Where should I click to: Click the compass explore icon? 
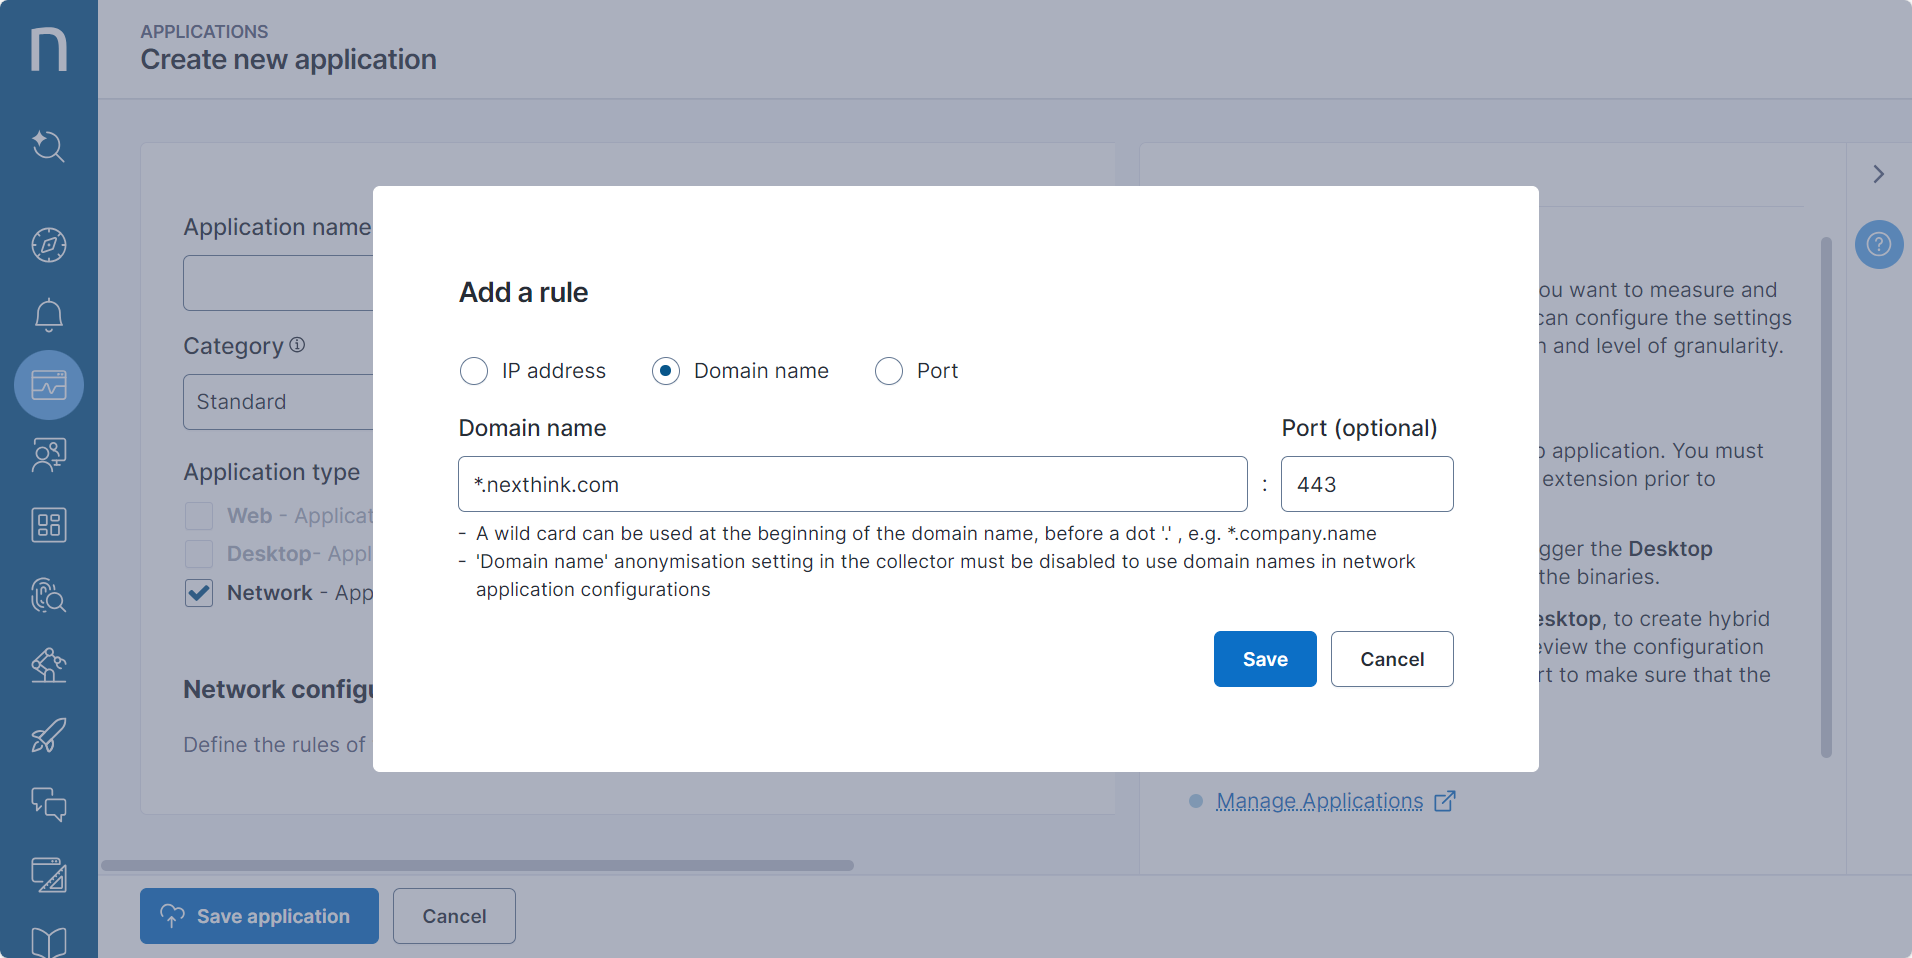point(48,245)
